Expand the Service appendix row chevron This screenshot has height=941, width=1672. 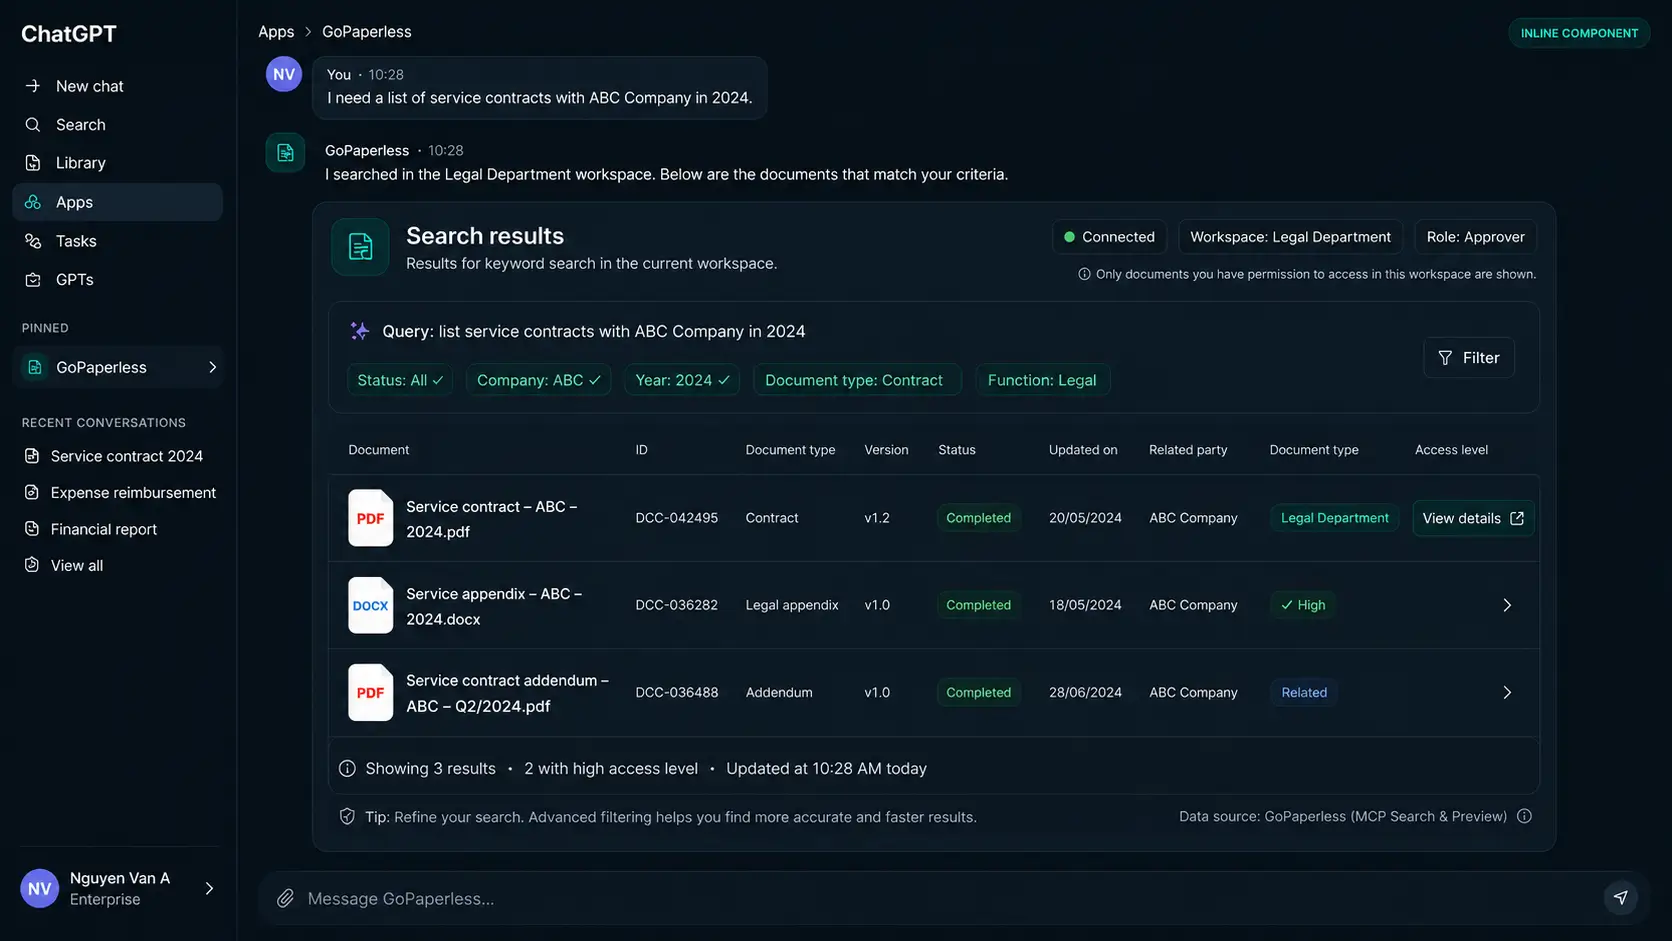(1507, 605)
